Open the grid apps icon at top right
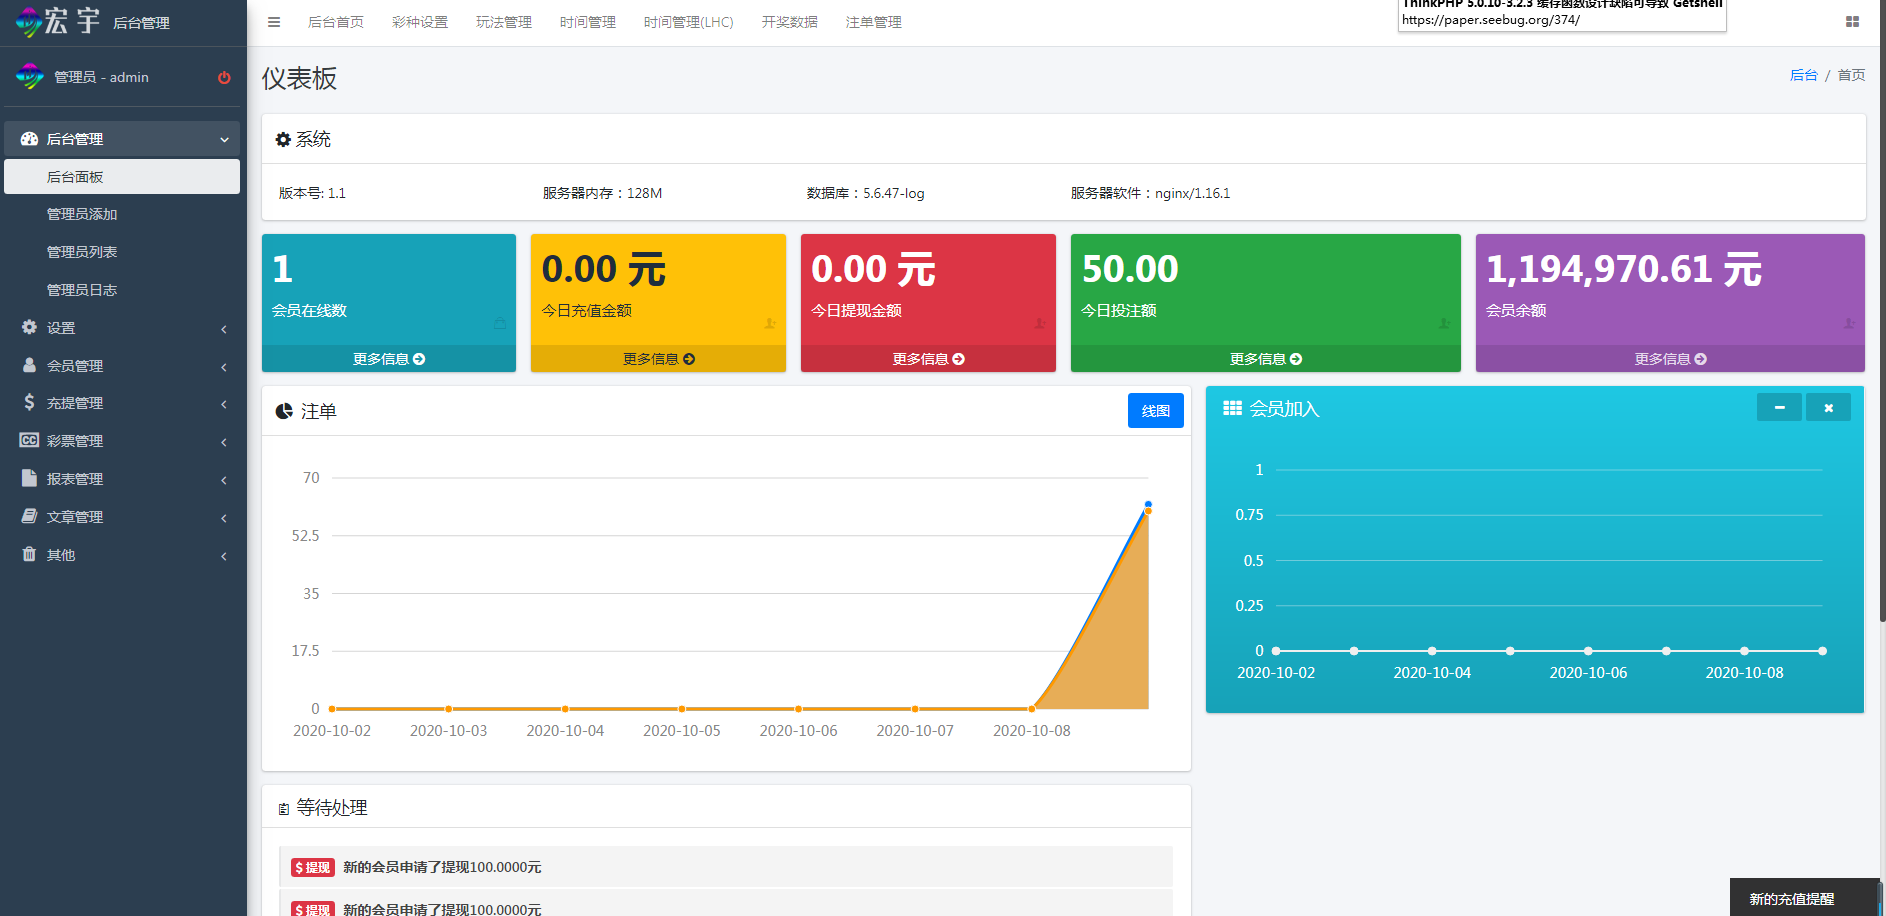This screenshot has height=916, width=1886. point(1852,22)
